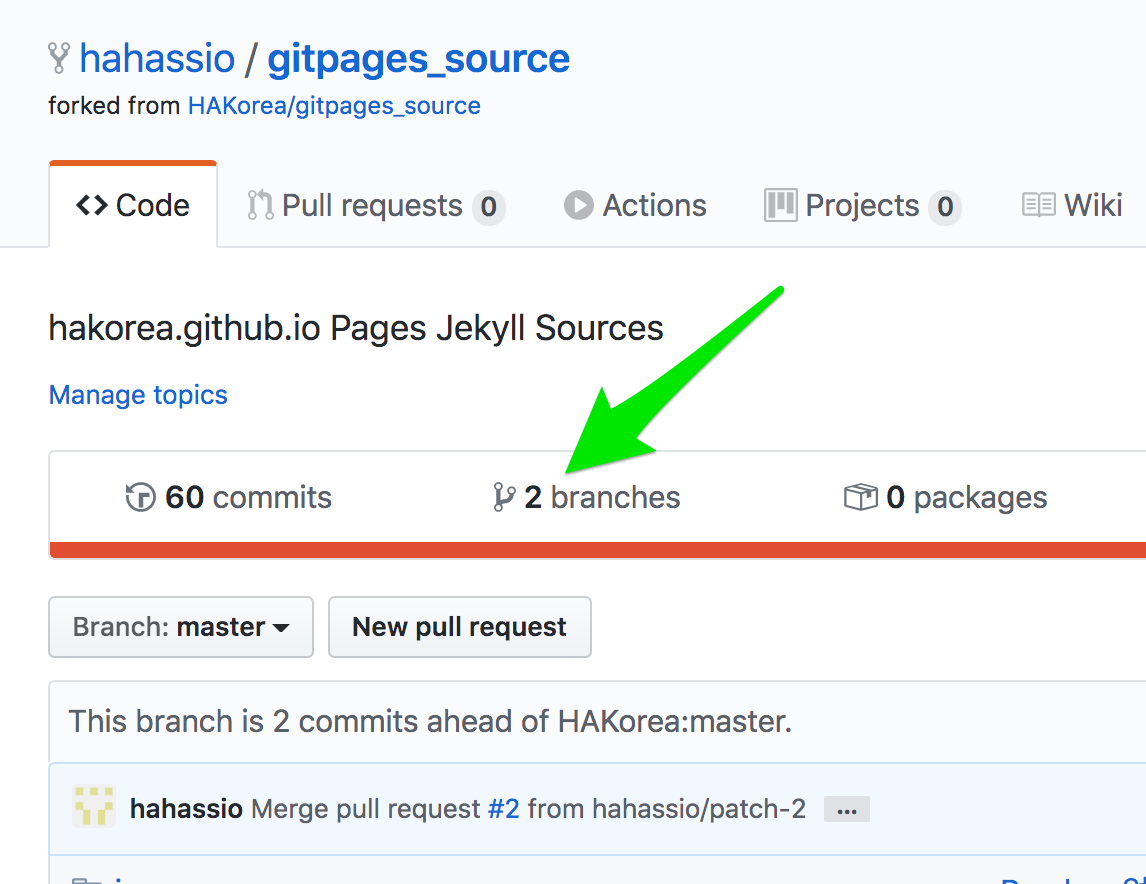This screenshot has width=1146, height=884.
Task: Click the branch icon next to 2 branches
Action: click(x=504, y=498)
